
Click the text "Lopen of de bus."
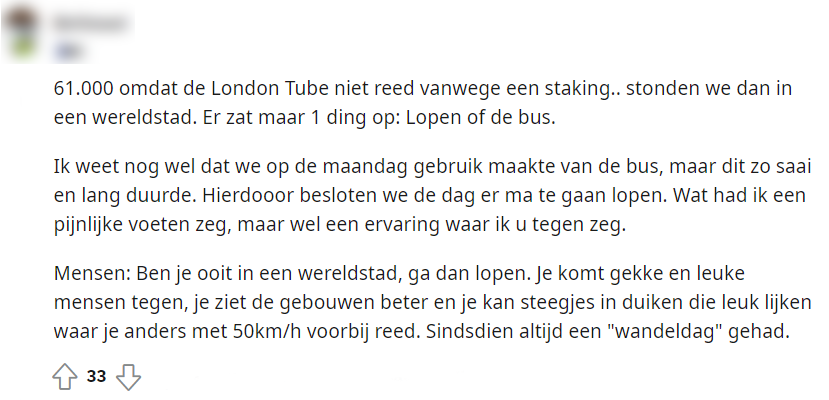pyautogui.click(x=487, y=116)
